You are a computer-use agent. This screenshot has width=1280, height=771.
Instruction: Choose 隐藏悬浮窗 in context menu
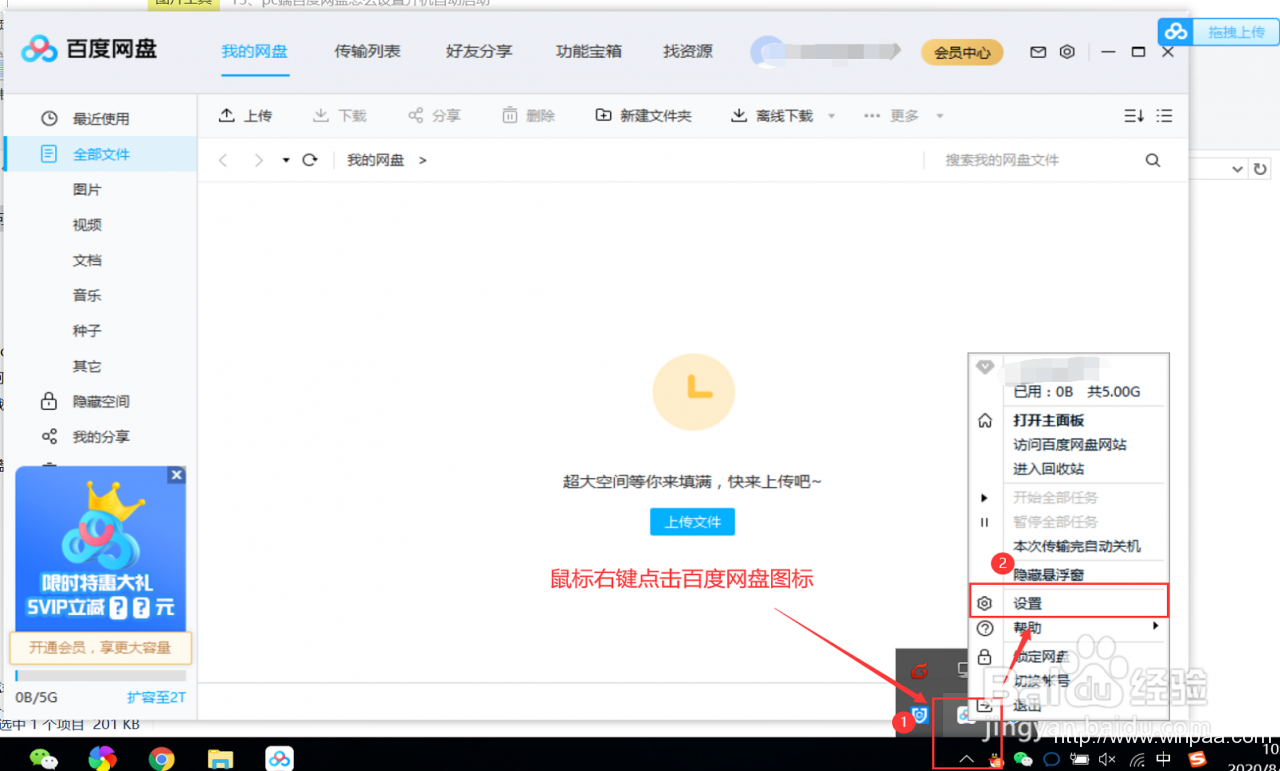pyautogui.click(x=1048, y=576)
